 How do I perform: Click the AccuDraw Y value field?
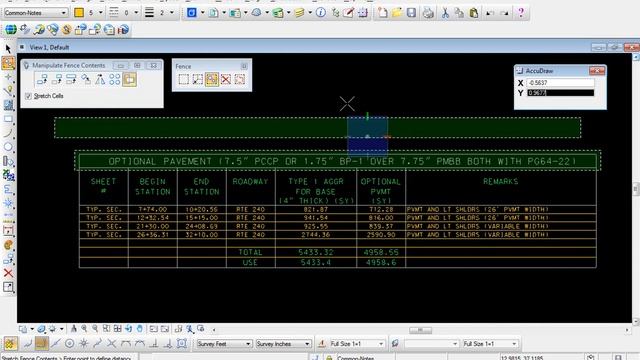coord(560,93)
